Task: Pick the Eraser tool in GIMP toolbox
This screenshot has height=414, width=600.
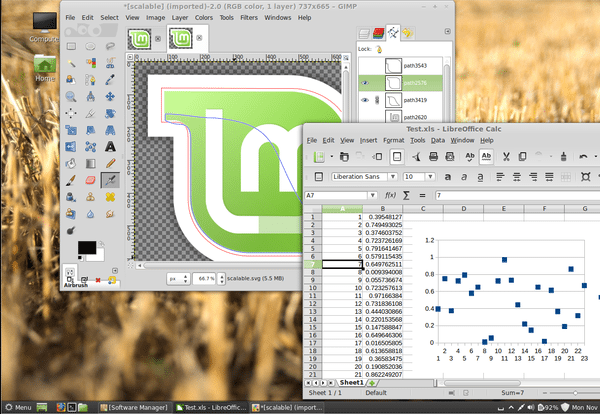Action: [x=90, y=180]
